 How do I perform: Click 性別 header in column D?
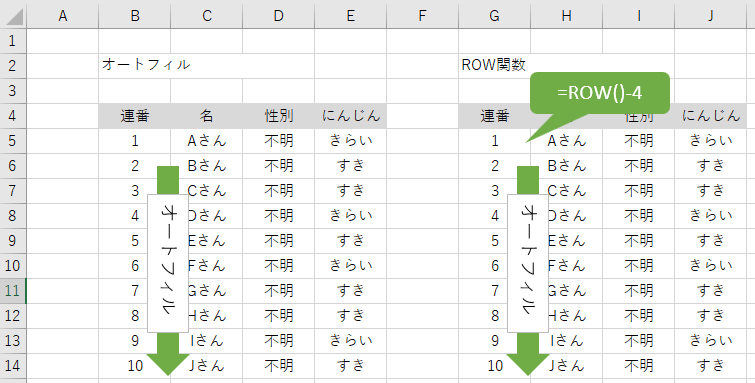point(279,116)
